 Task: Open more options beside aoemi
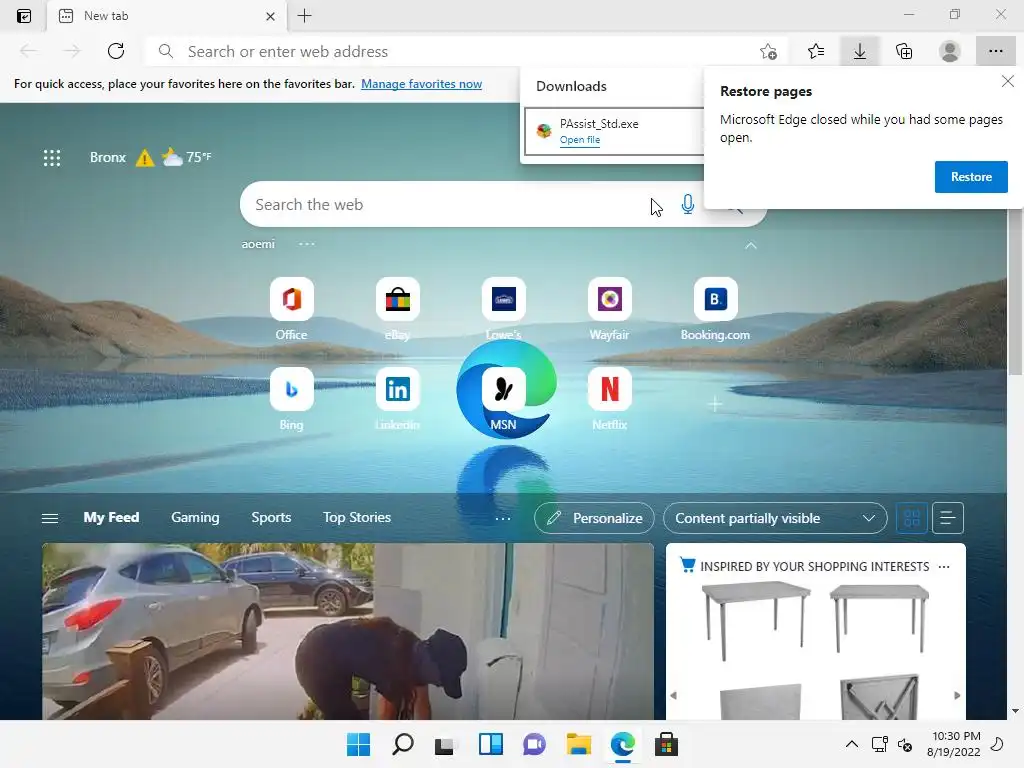[307, 244]
